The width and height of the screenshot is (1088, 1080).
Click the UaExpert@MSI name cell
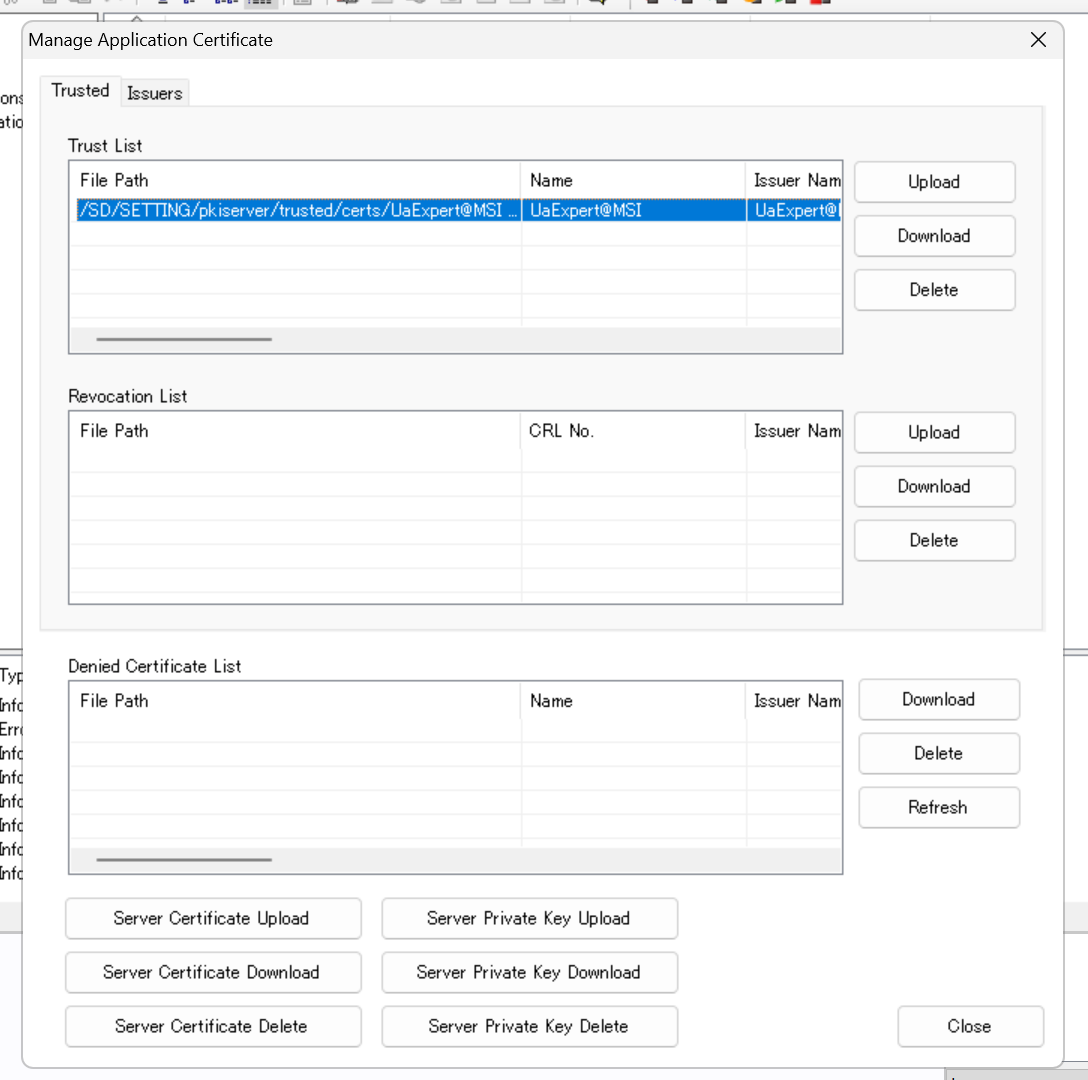click(634, 210)
